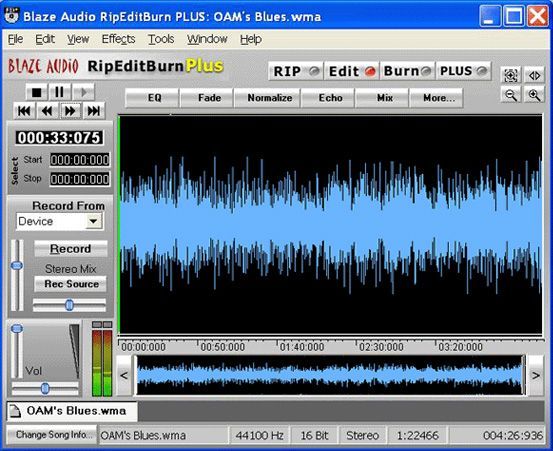The image size is (553, 451).
Task: Click Change Song Info... button
Action: [x=51, y=435]
